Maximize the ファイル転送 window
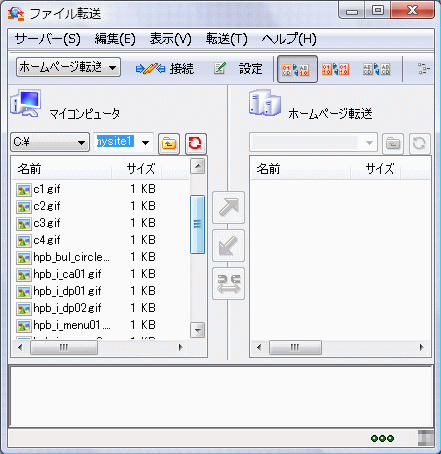 point(377,11)
